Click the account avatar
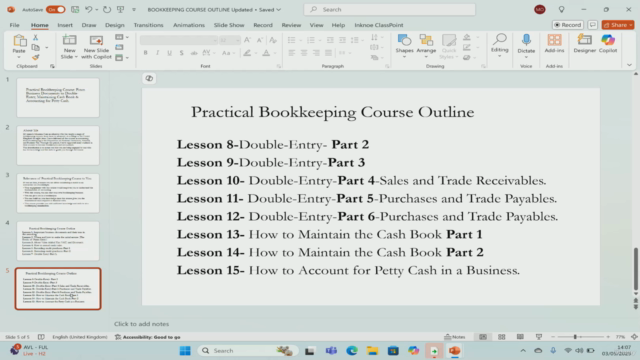The width and height of the screenshot is (640, 360). (540, 9)
